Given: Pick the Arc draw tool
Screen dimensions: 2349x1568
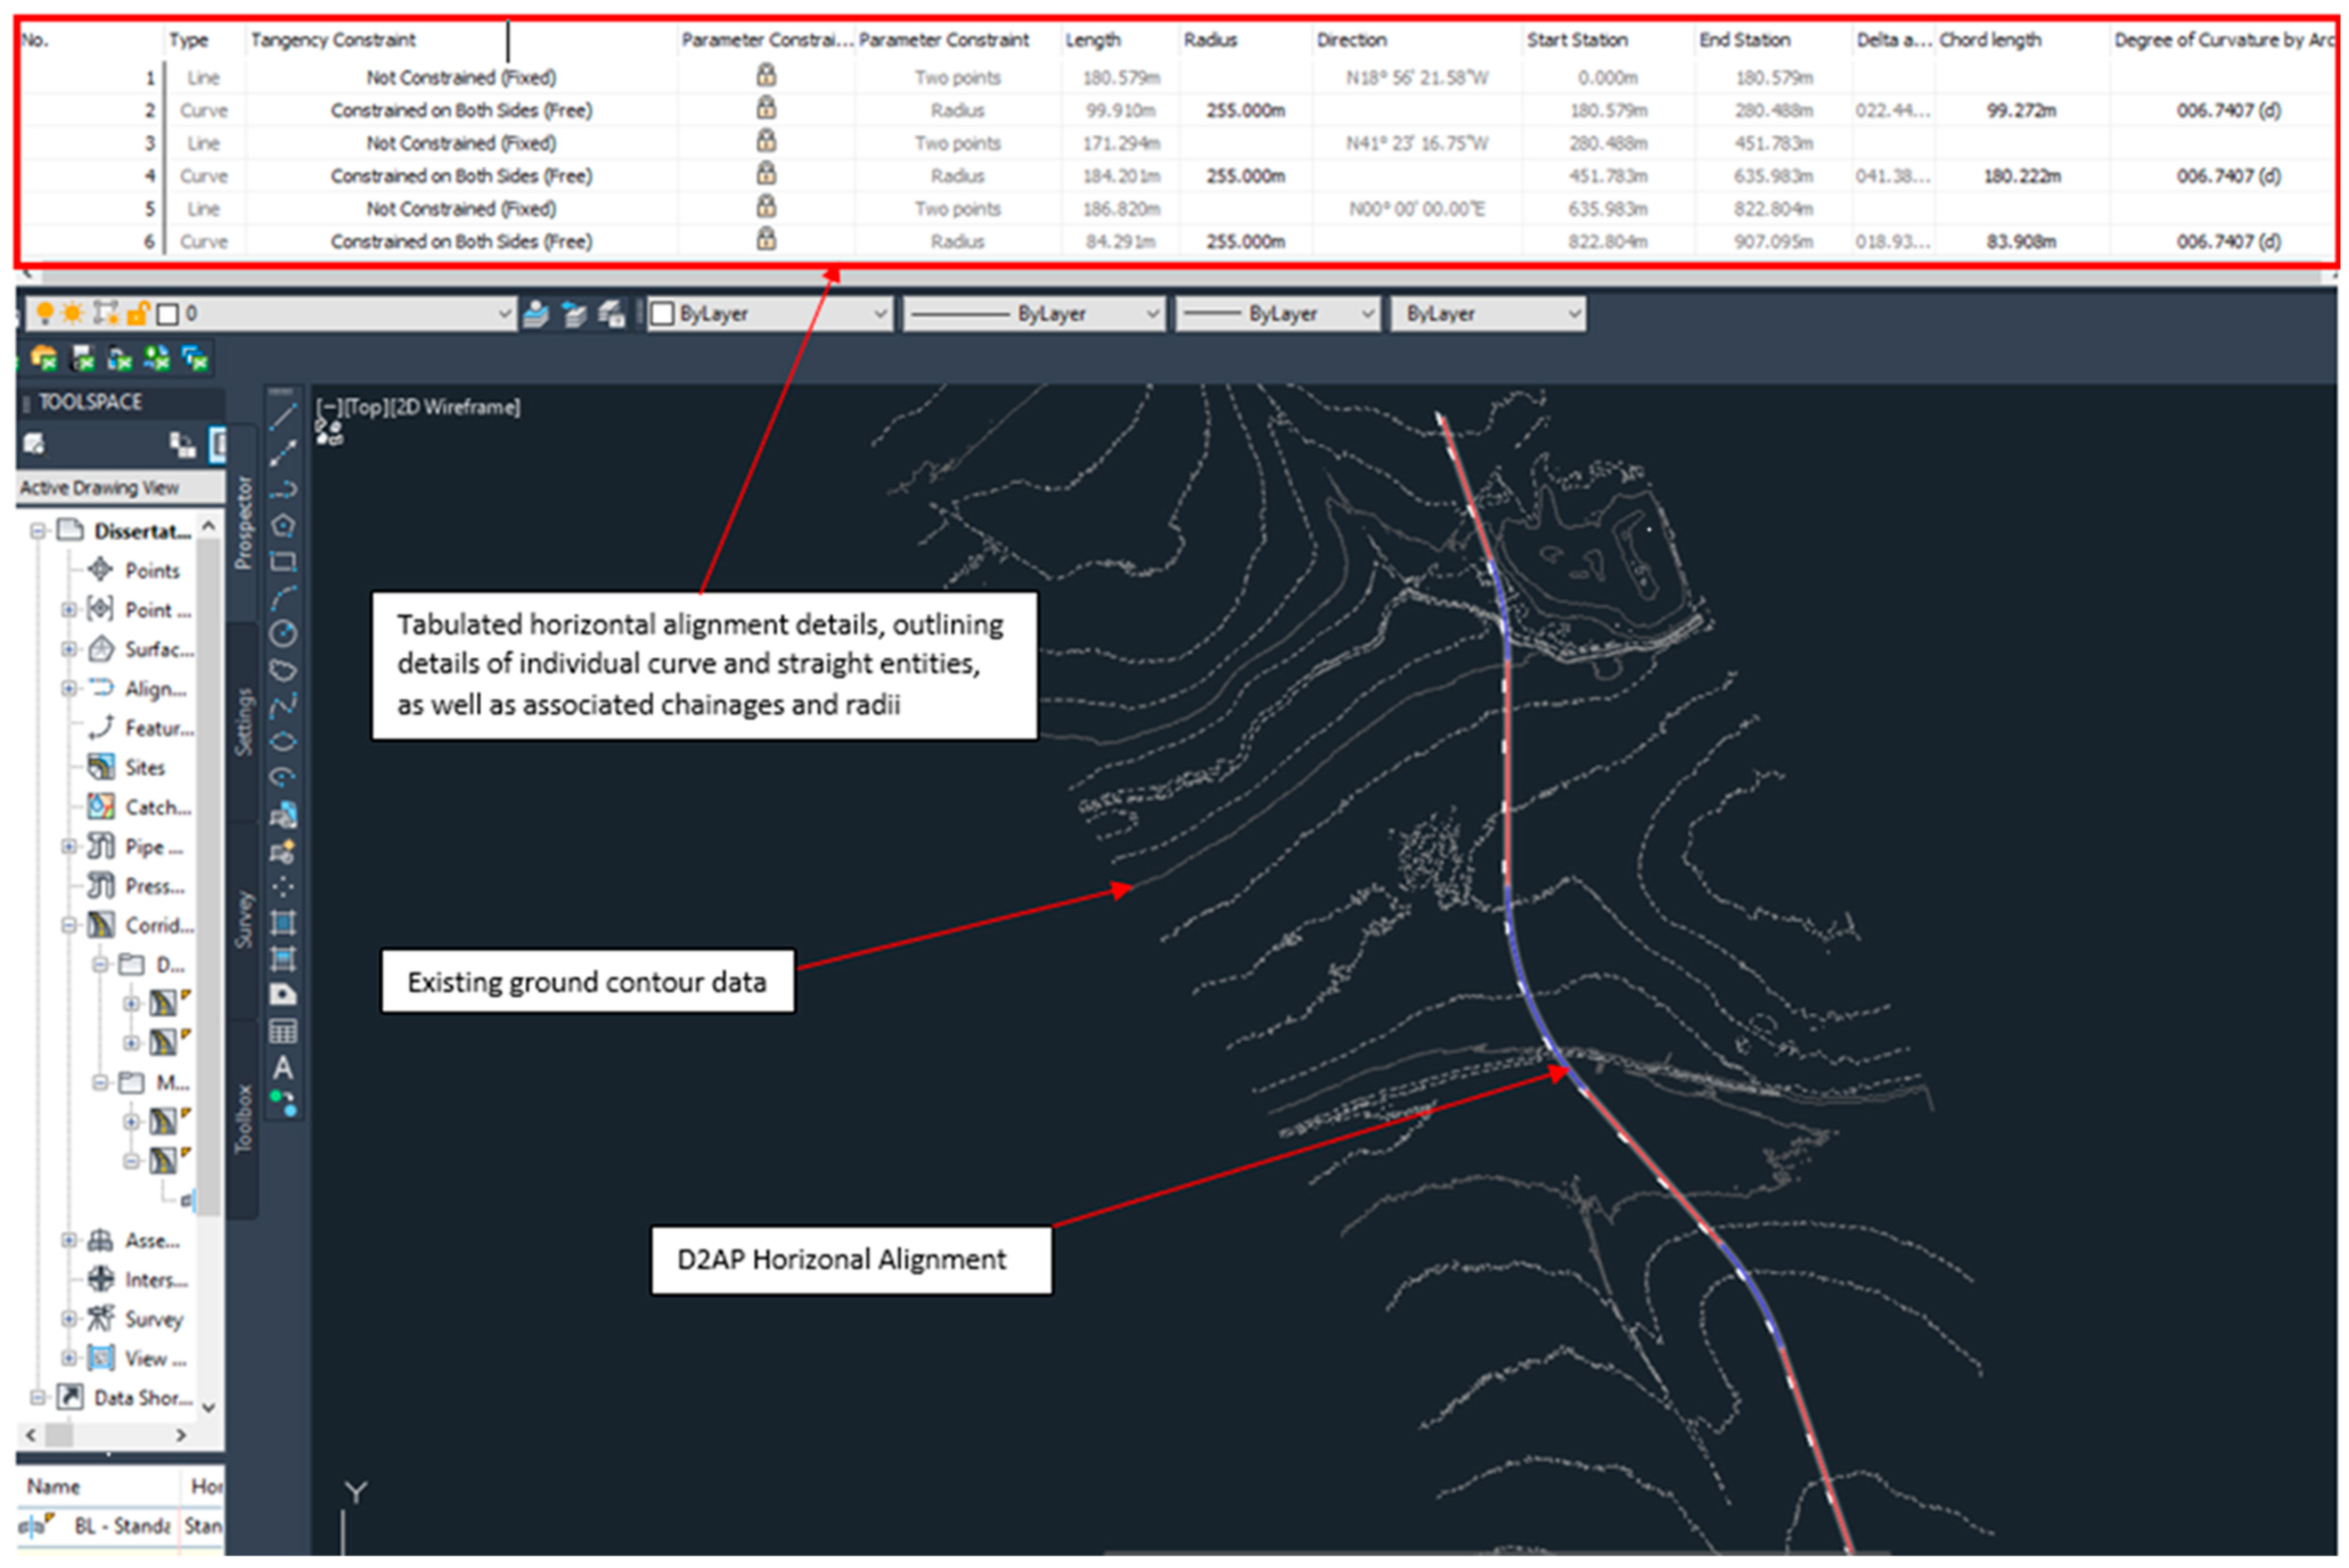Looking at the screenshot, I should click(x=283, y=598).
